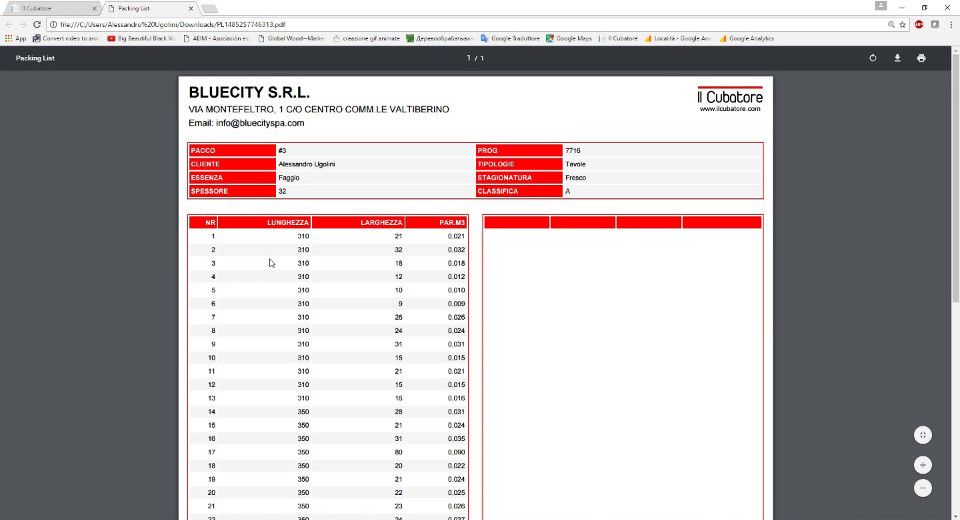
Task: Open the Località - Google Analytics bookmark
Action: [678, 38]
